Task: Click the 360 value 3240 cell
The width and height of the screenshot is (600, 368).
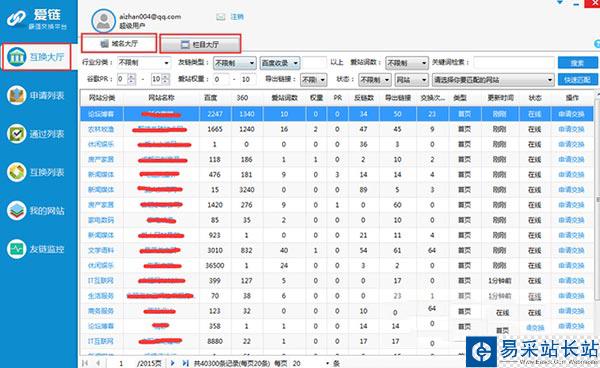Action: click(x=246, y=190)
